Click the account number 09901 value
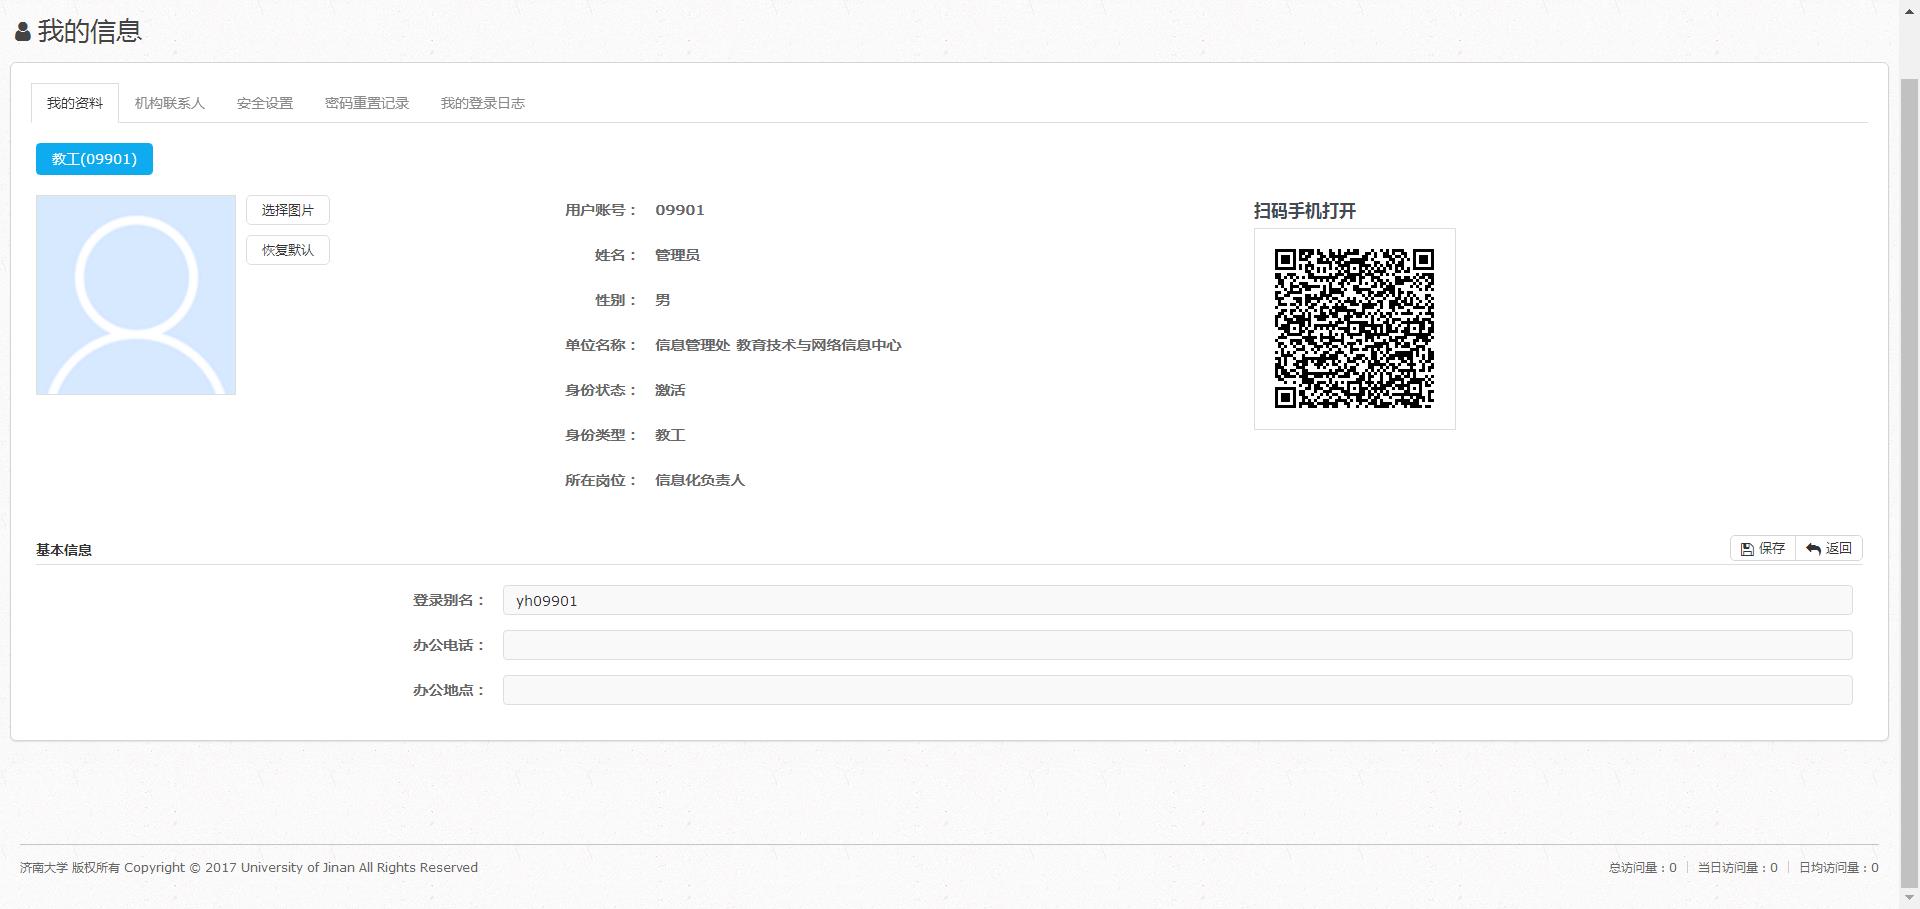This screenshot has height=909, width=1920. tap(680, 210)
